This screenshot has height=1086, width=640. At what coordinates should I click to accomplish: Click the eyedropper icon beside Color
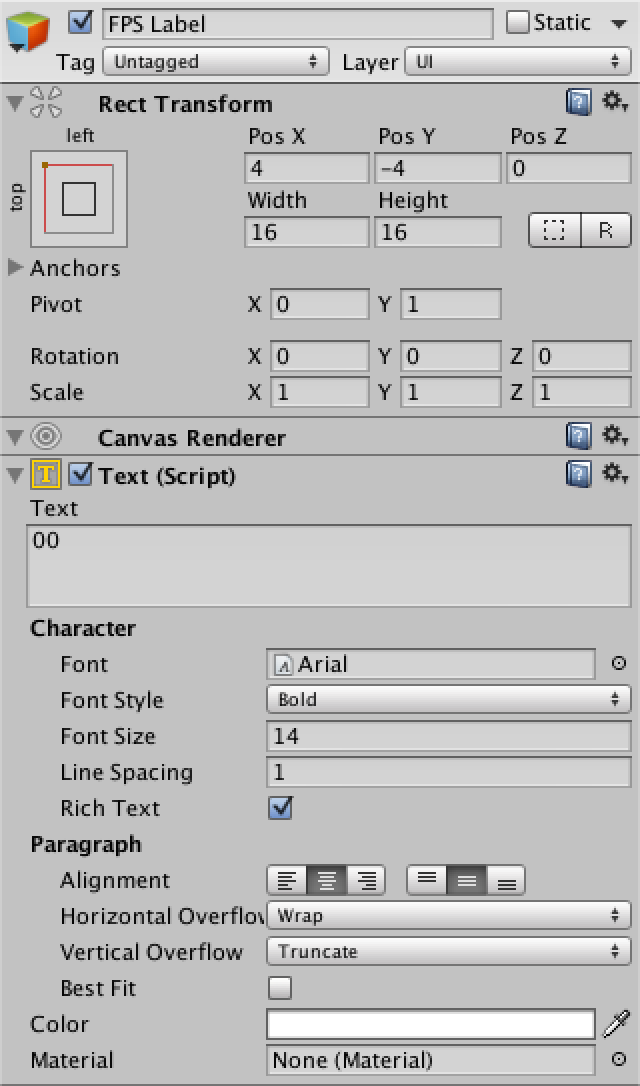[x=617, y=1024]
